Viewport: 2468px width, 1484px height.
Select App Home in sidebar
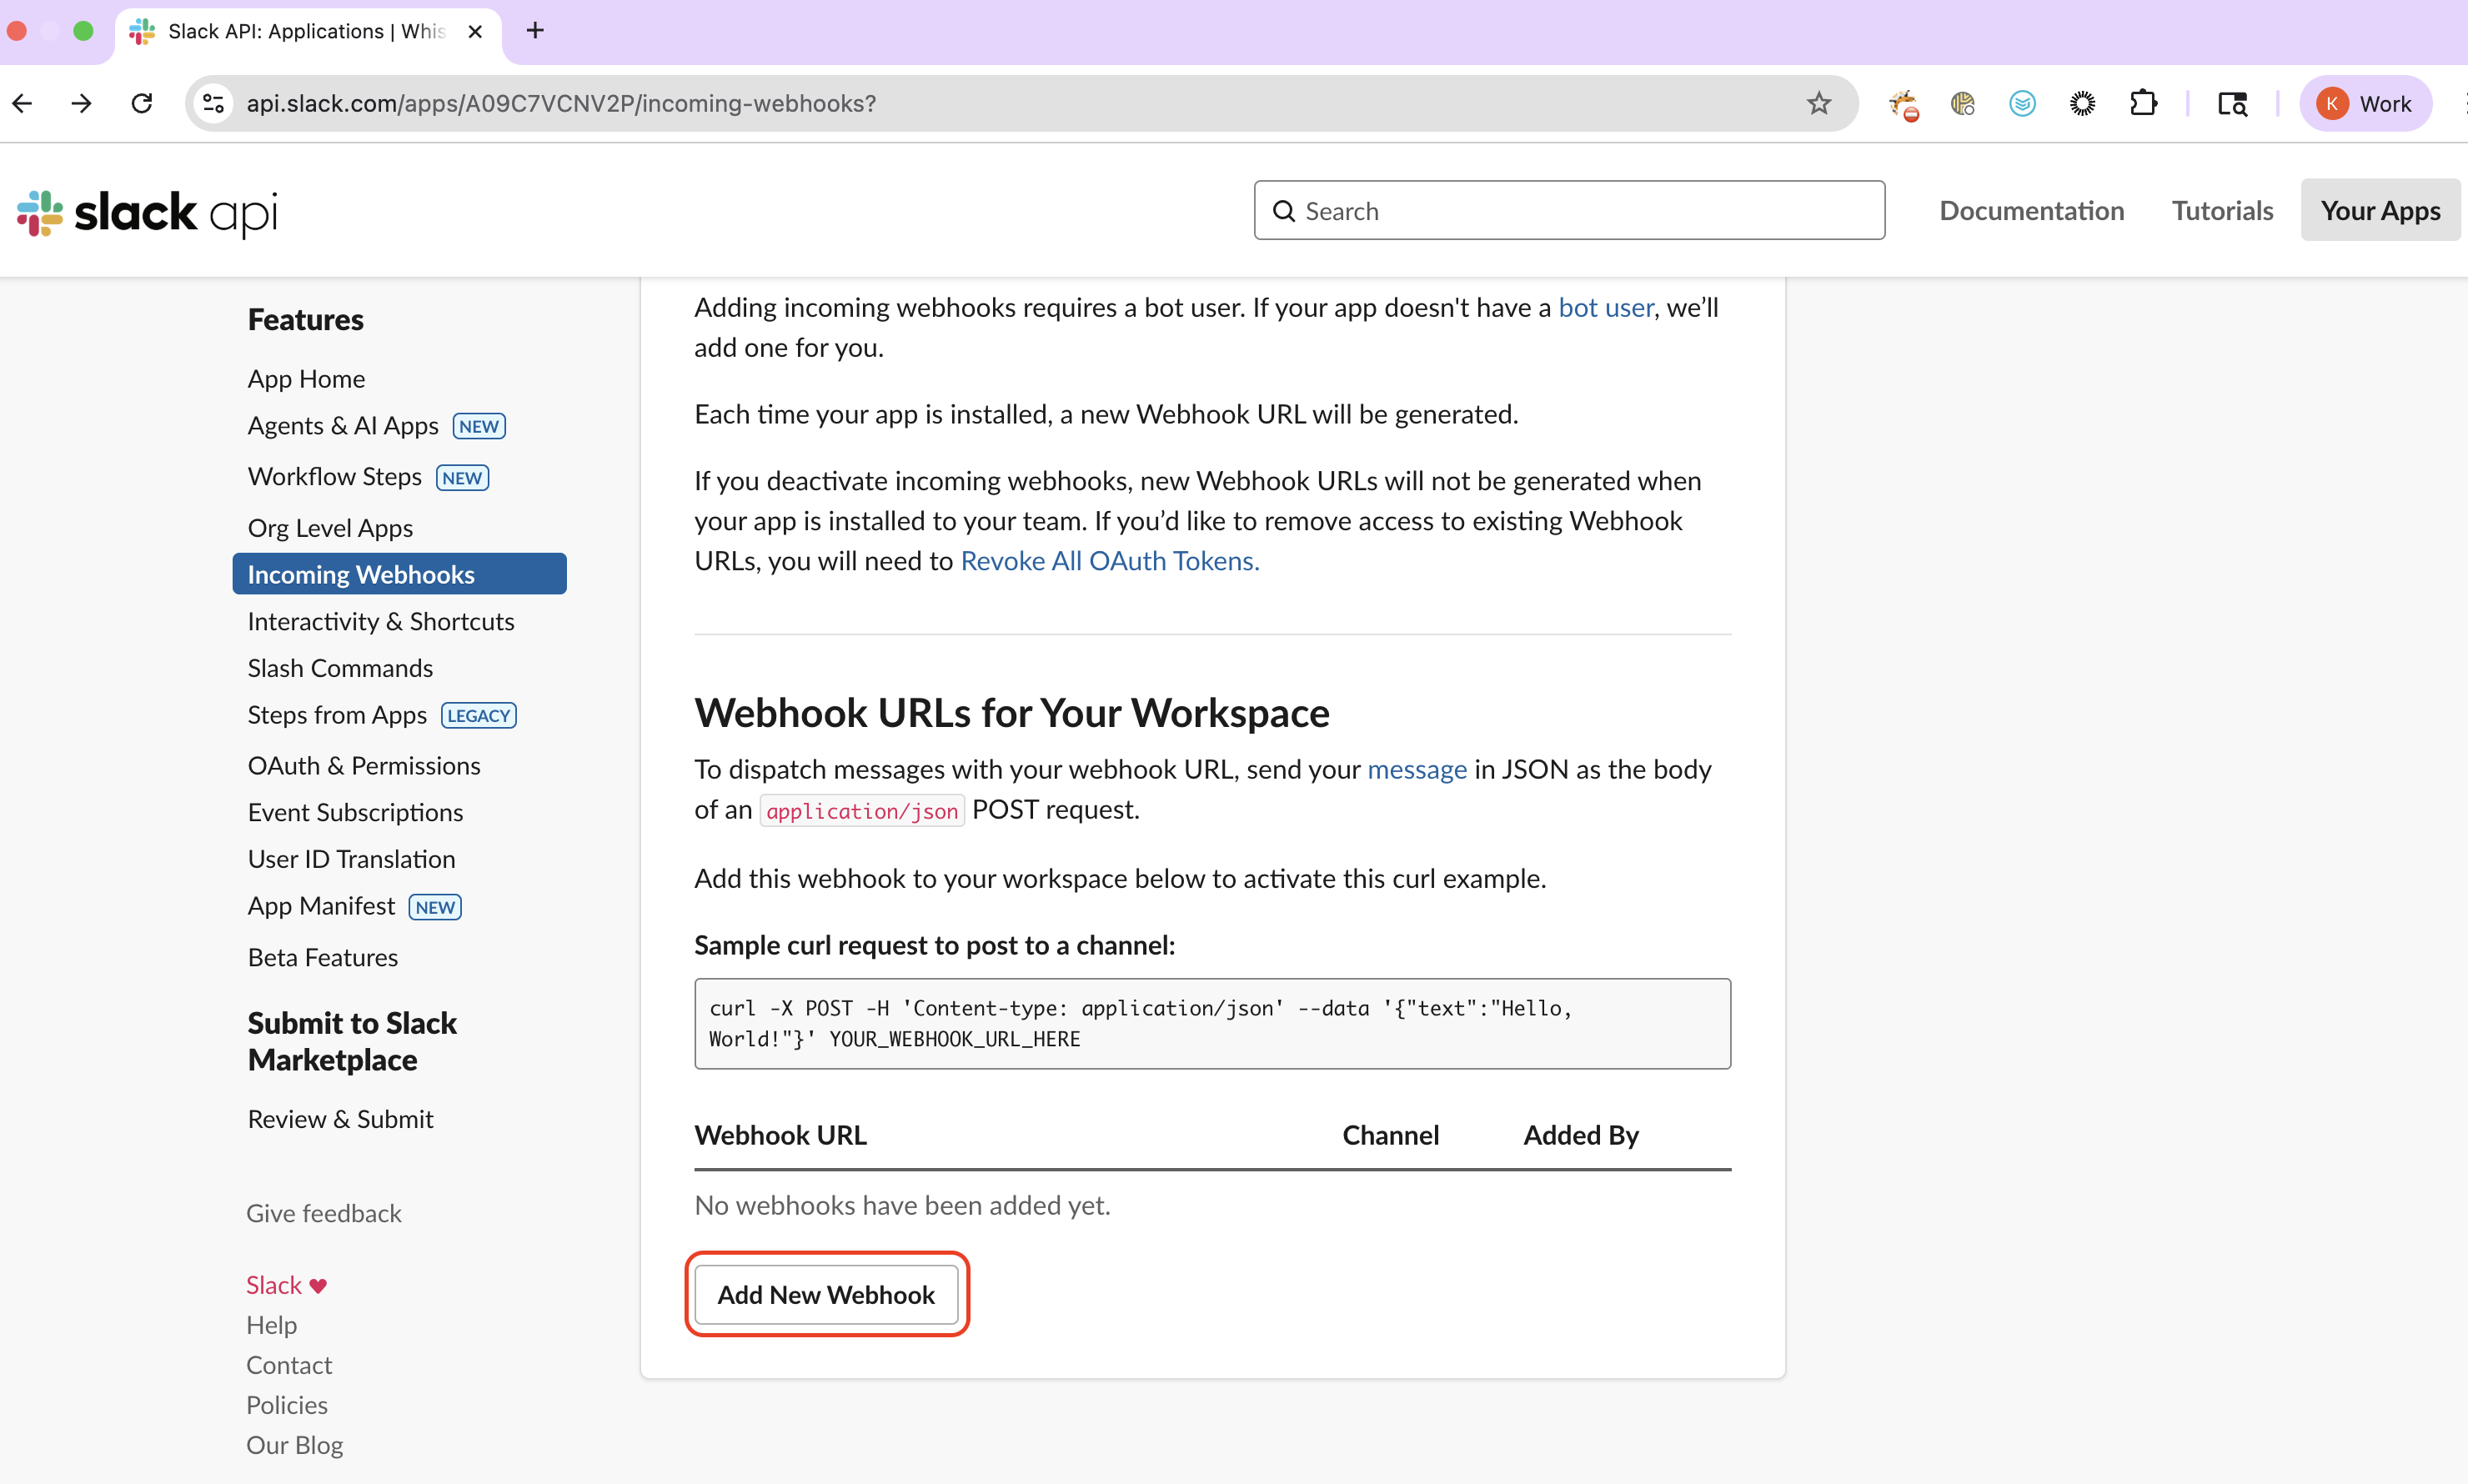[x=306, y=379]
